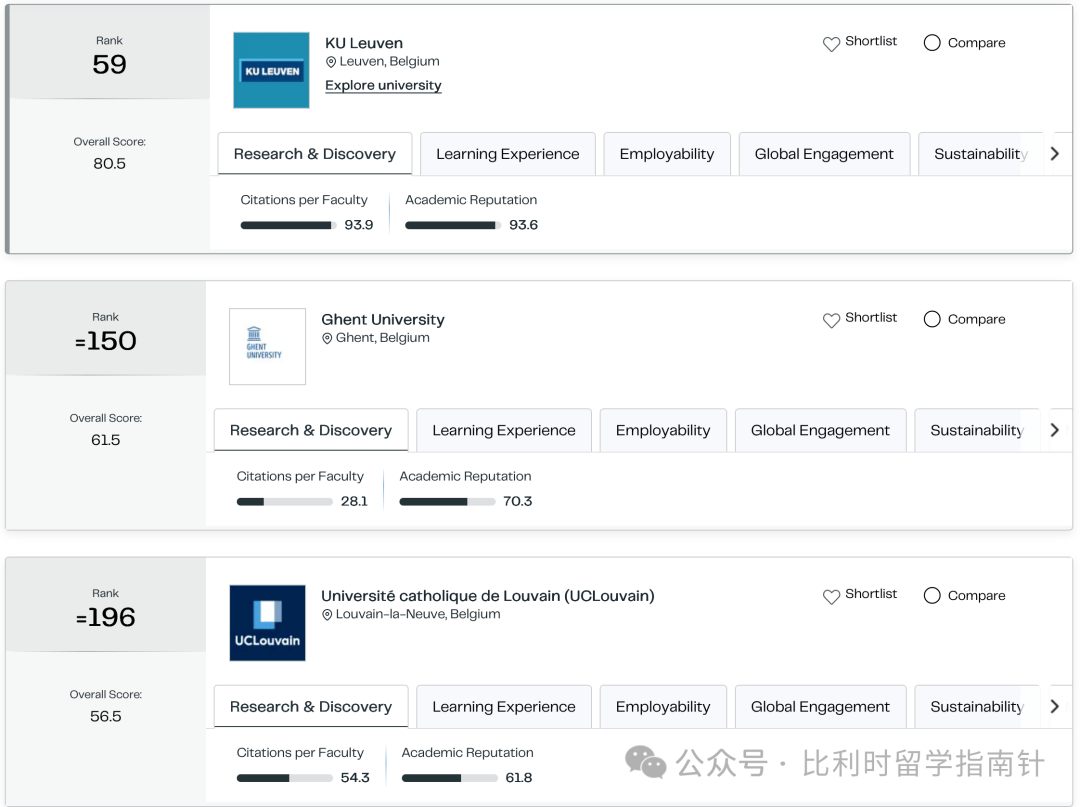
Task: Click KU Leuven's Academic Reputation bar
Action: click(x=453, y=225)
